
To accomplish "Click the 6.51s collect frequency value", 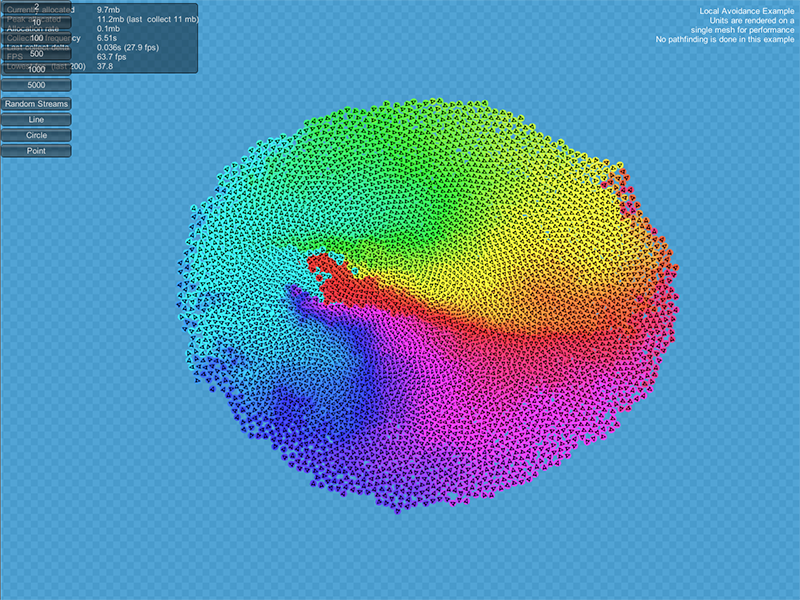I will tap(107, 38).
